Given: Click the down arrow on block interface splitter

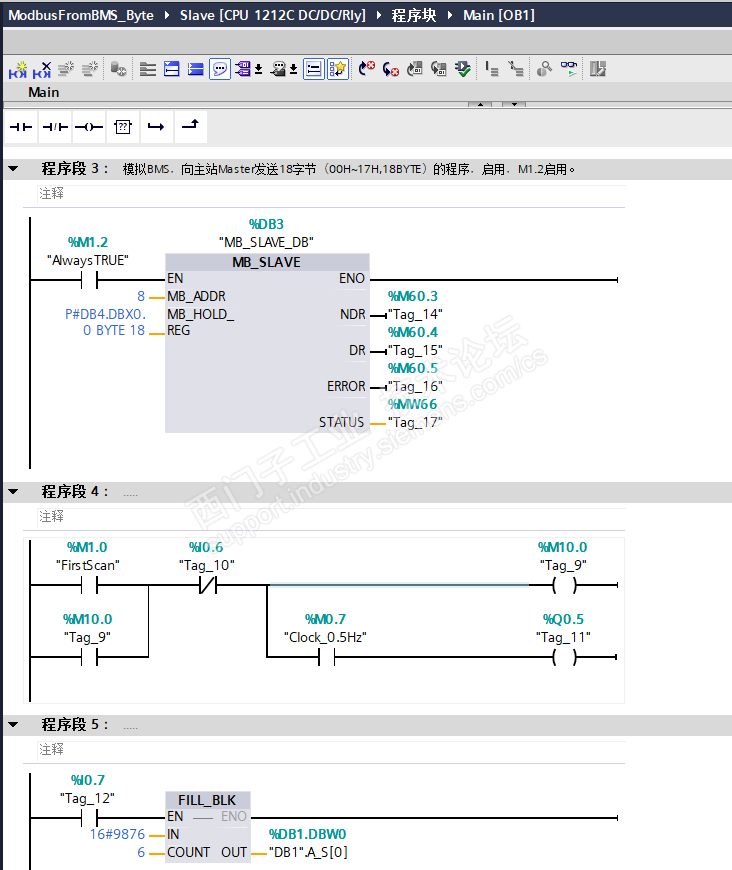Looking at the screenshot, I should coord(514,104).
